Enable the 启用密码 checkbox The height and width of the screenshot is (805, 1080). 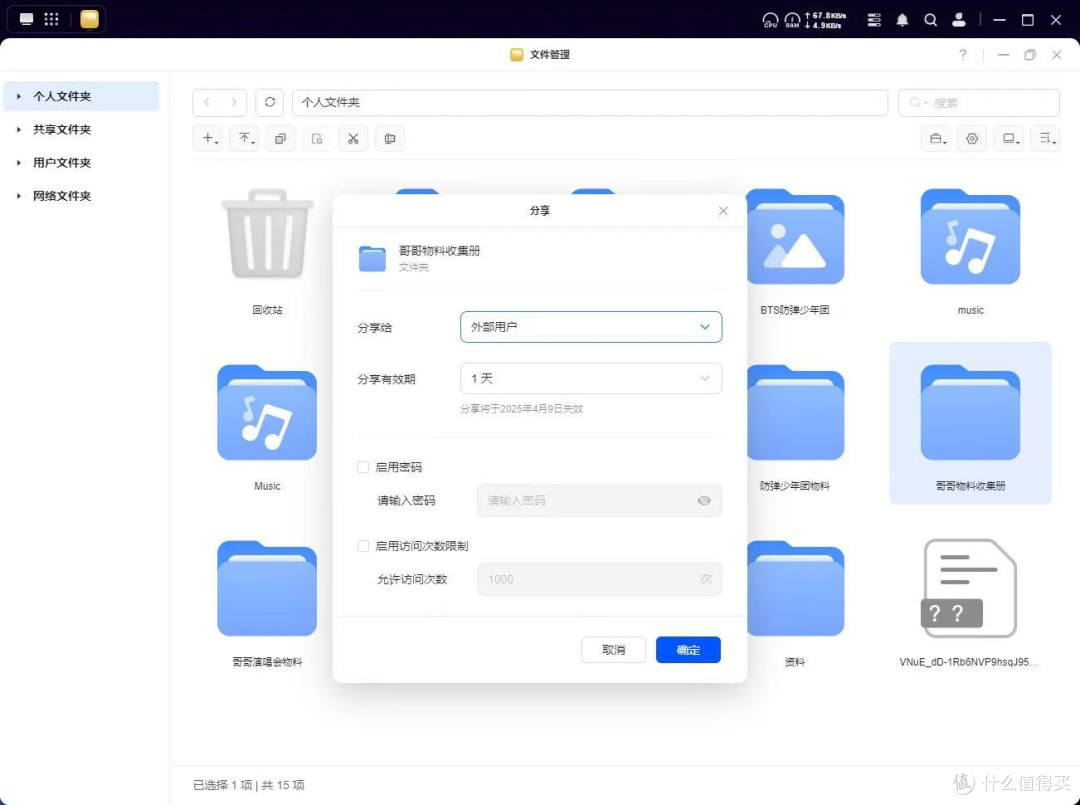click(x=363, y=468)
